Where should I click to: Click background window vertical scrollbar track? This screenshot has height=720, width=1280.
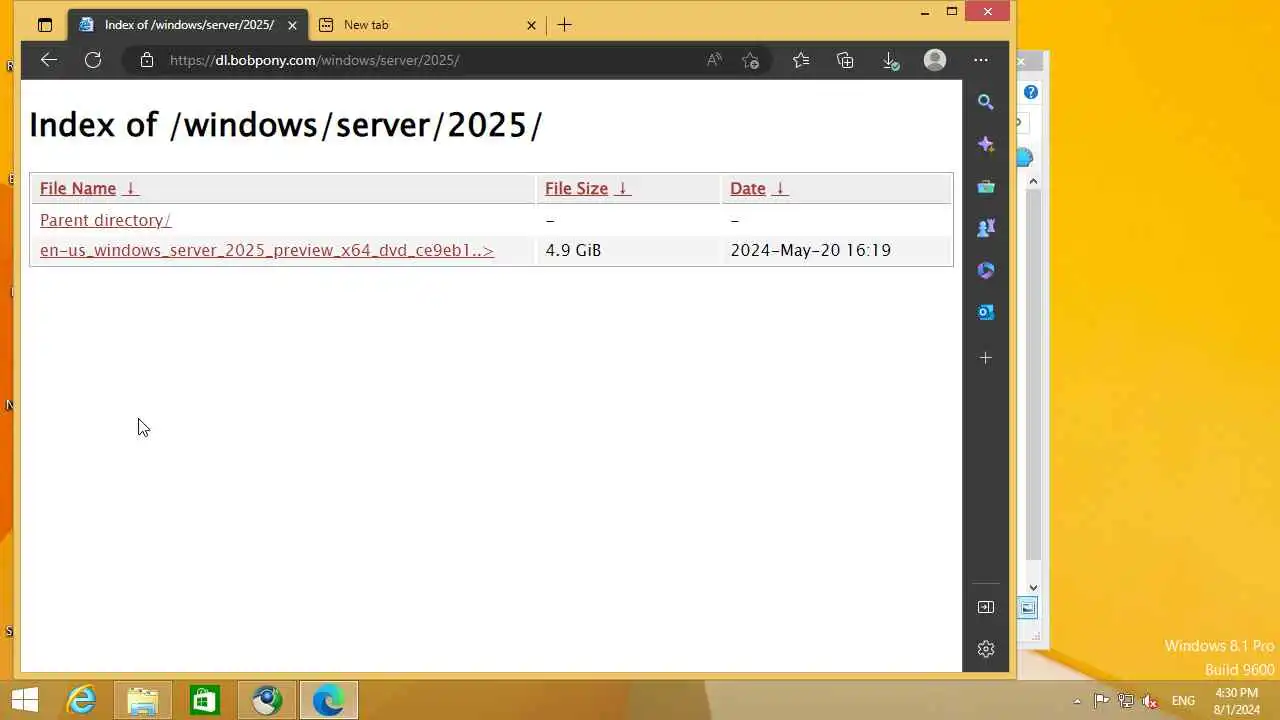(x=1034, y=375)
